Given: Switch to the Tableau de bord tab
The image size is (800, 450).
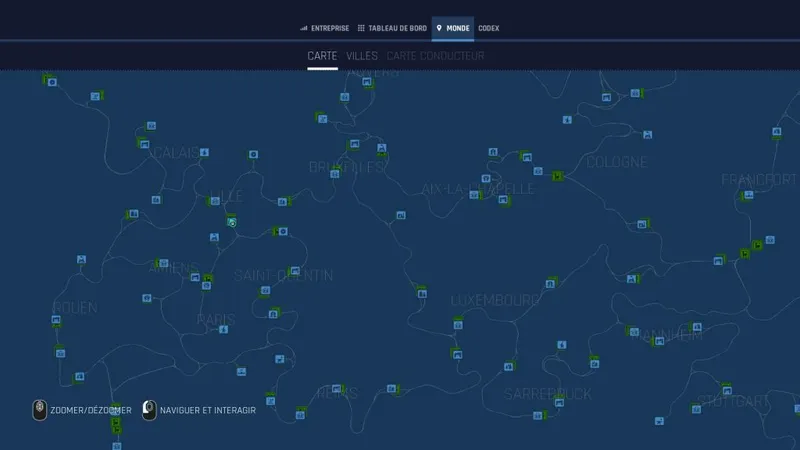Looking at the screenshot, I should [397, 28].
